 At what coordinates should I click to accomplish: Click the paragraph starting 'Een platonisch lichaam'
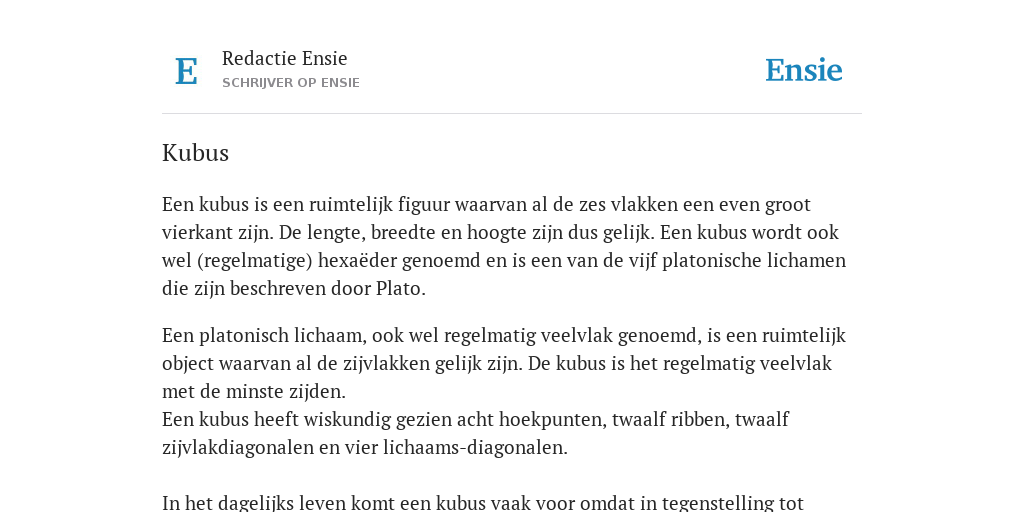click(x=504, y=363)
